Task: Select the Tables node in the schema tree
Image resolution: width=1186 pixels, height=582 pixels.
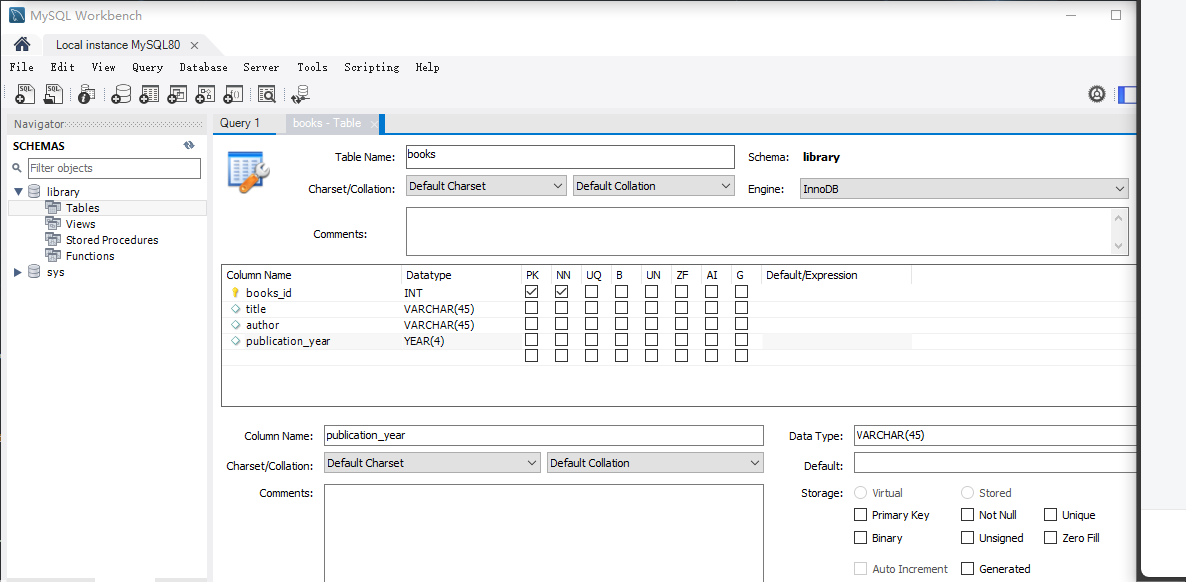Action: coord(82,207)
